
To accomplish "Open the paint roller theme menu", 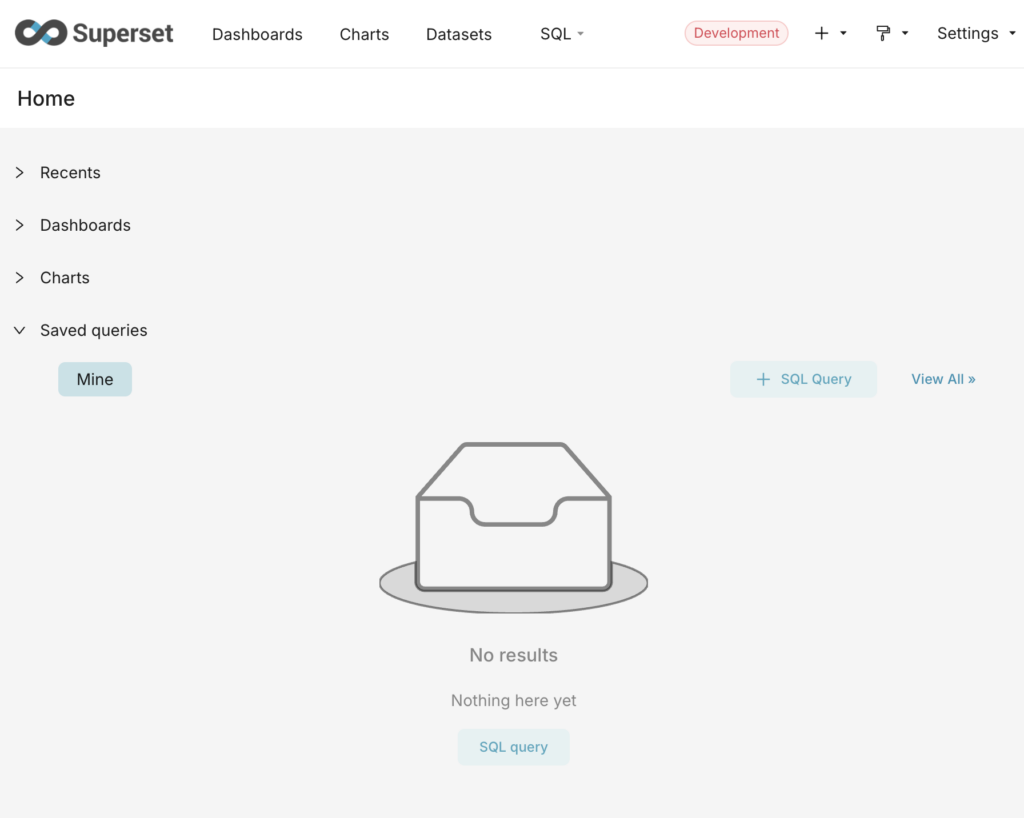I will tap(890, 33).
